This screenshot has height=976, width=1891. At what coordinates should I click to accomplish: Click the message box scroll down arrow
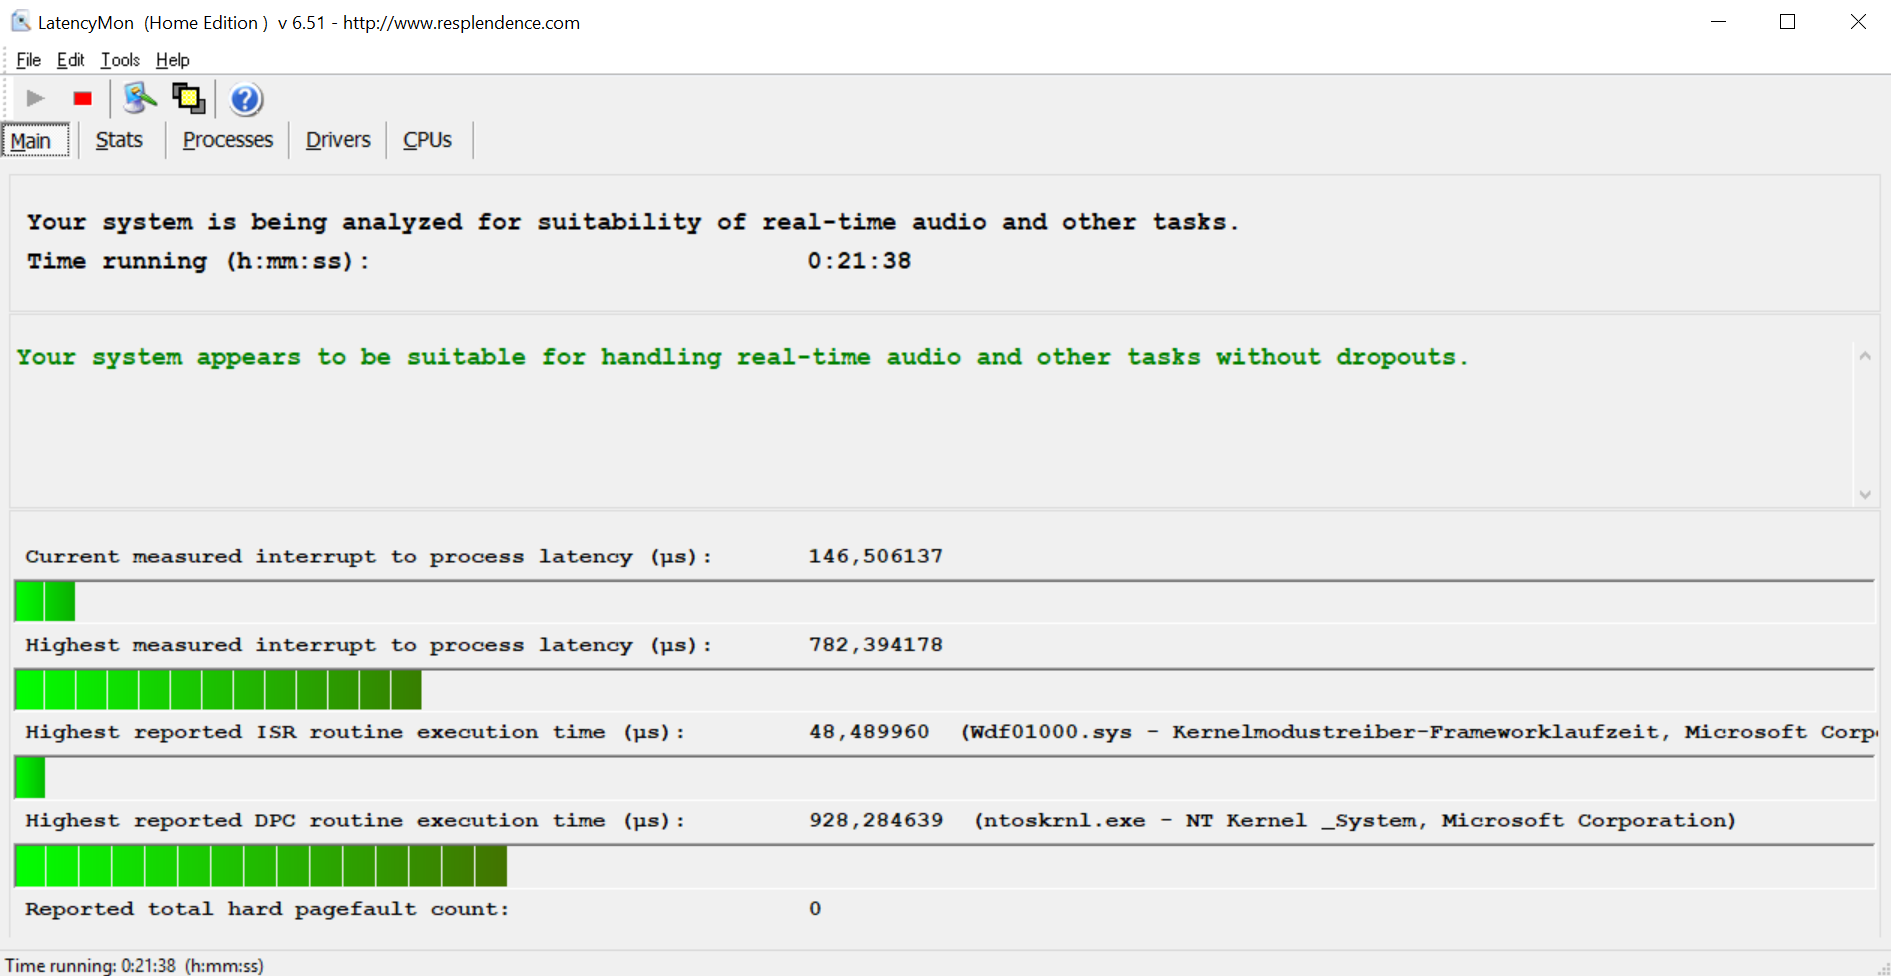[1865, 494]
